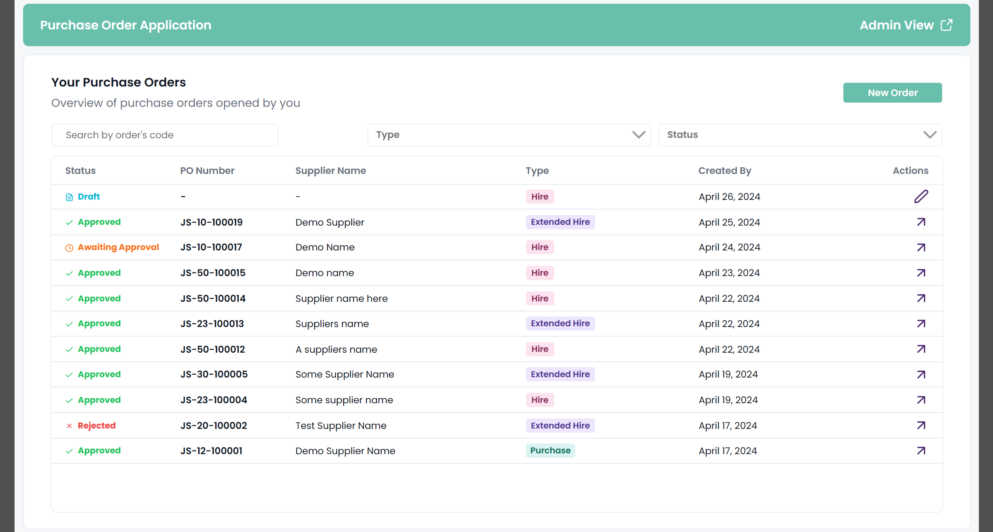Open order JS-23-100013 via its arrow icon

(921, 324)
